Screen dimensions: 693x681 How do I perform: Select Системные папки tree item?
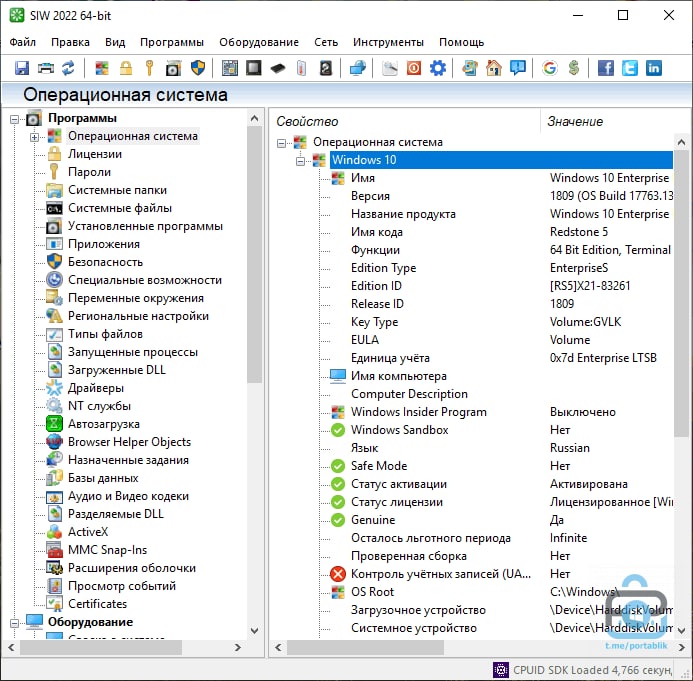[x=117, y=190]
